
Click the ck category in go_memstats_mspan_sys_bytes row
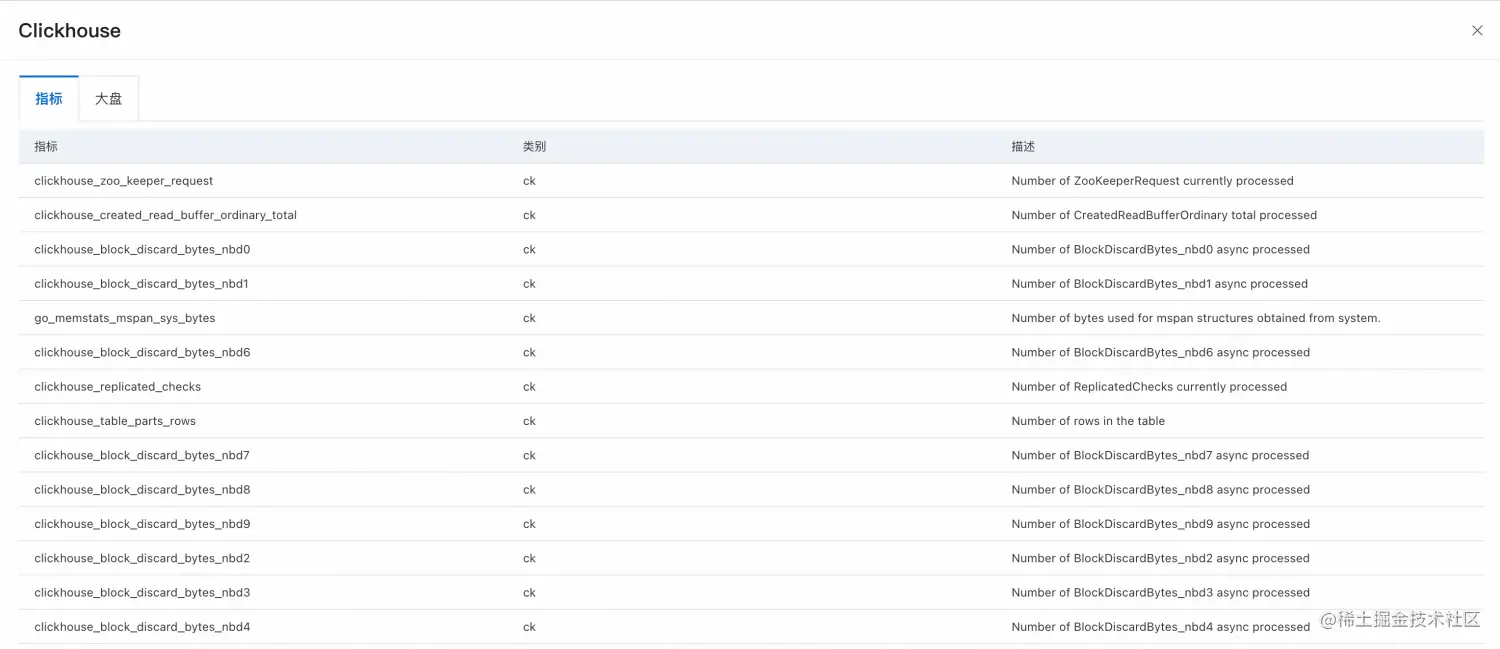(529, 318)
